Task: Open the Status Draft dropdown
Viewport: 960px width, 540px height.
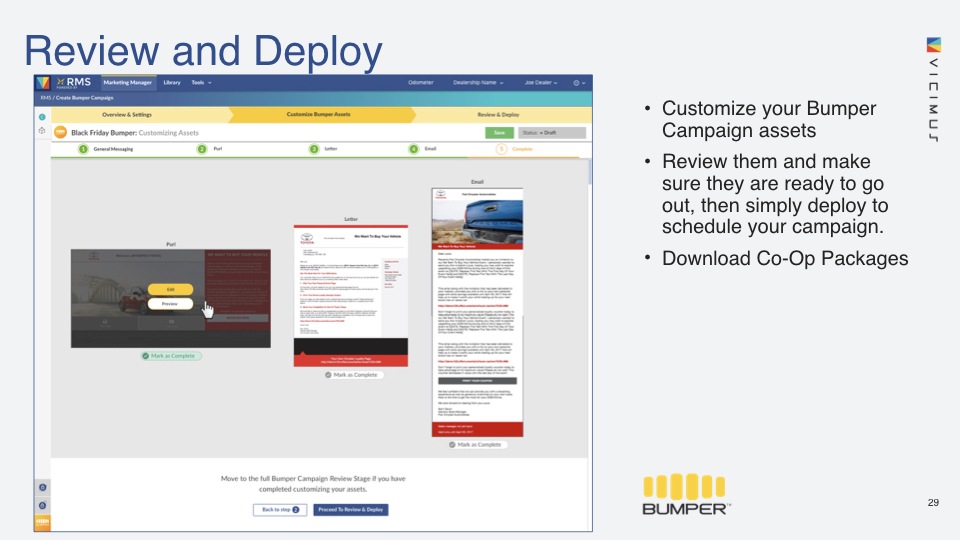Action: [x=552, y=133]
